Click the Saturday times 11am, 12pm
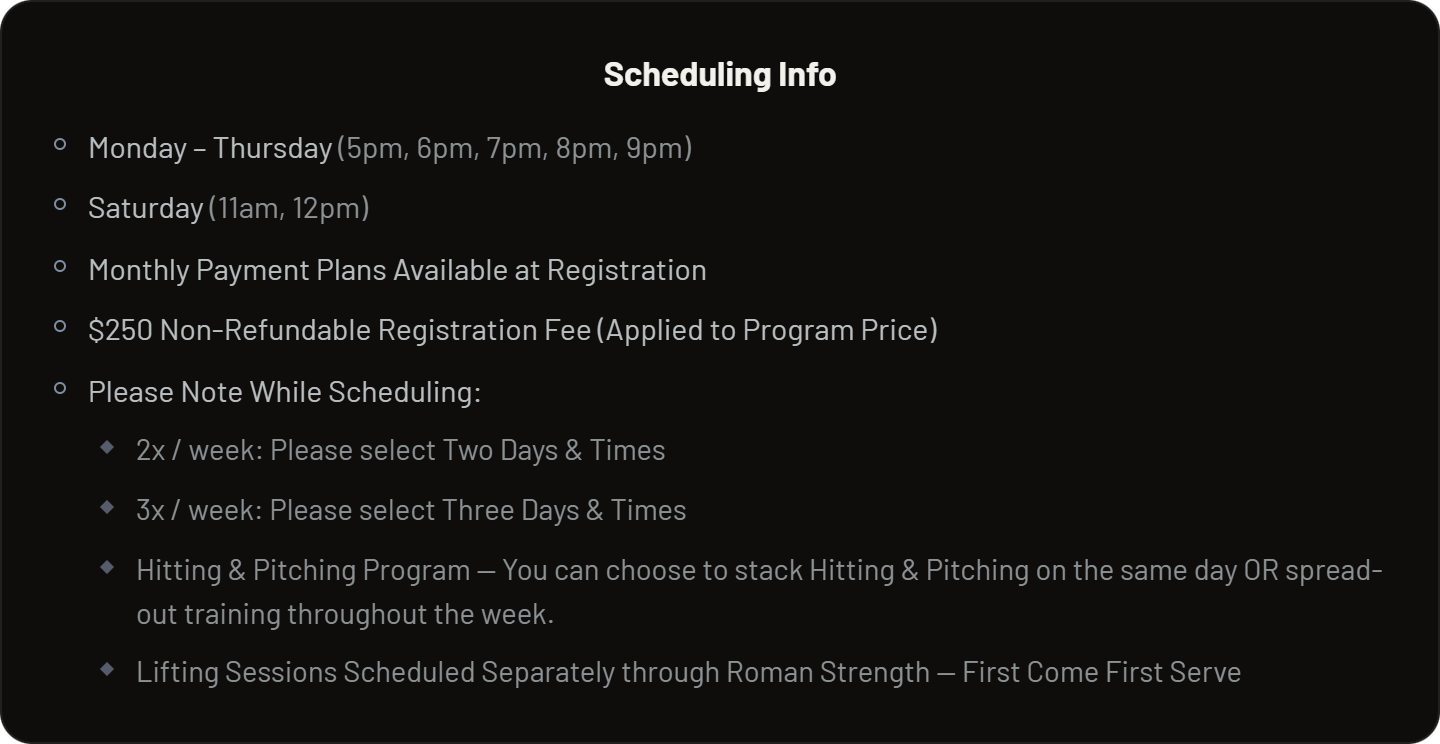Viewport: 1440px width, 744px height. pos(289,208)
